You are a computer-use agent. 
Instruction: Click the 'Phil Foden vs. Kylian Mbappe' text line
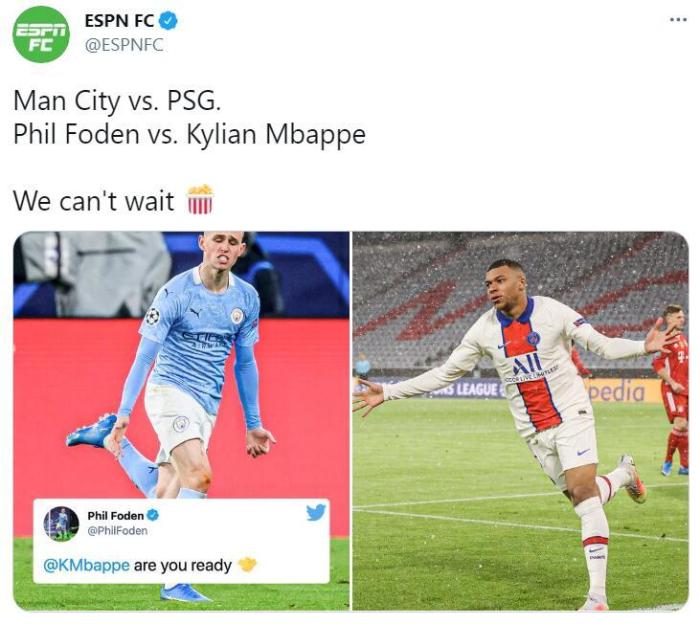[x=189, y=134]
